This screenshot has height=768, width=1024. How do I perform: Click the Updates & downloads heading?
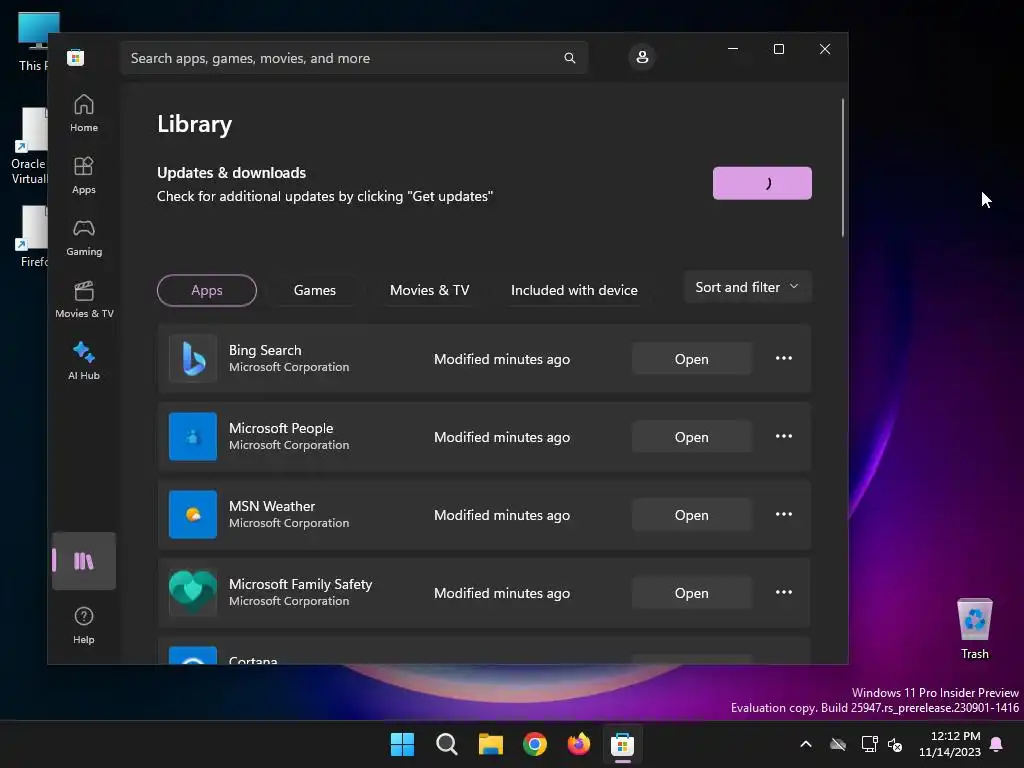tap(231, 172)
